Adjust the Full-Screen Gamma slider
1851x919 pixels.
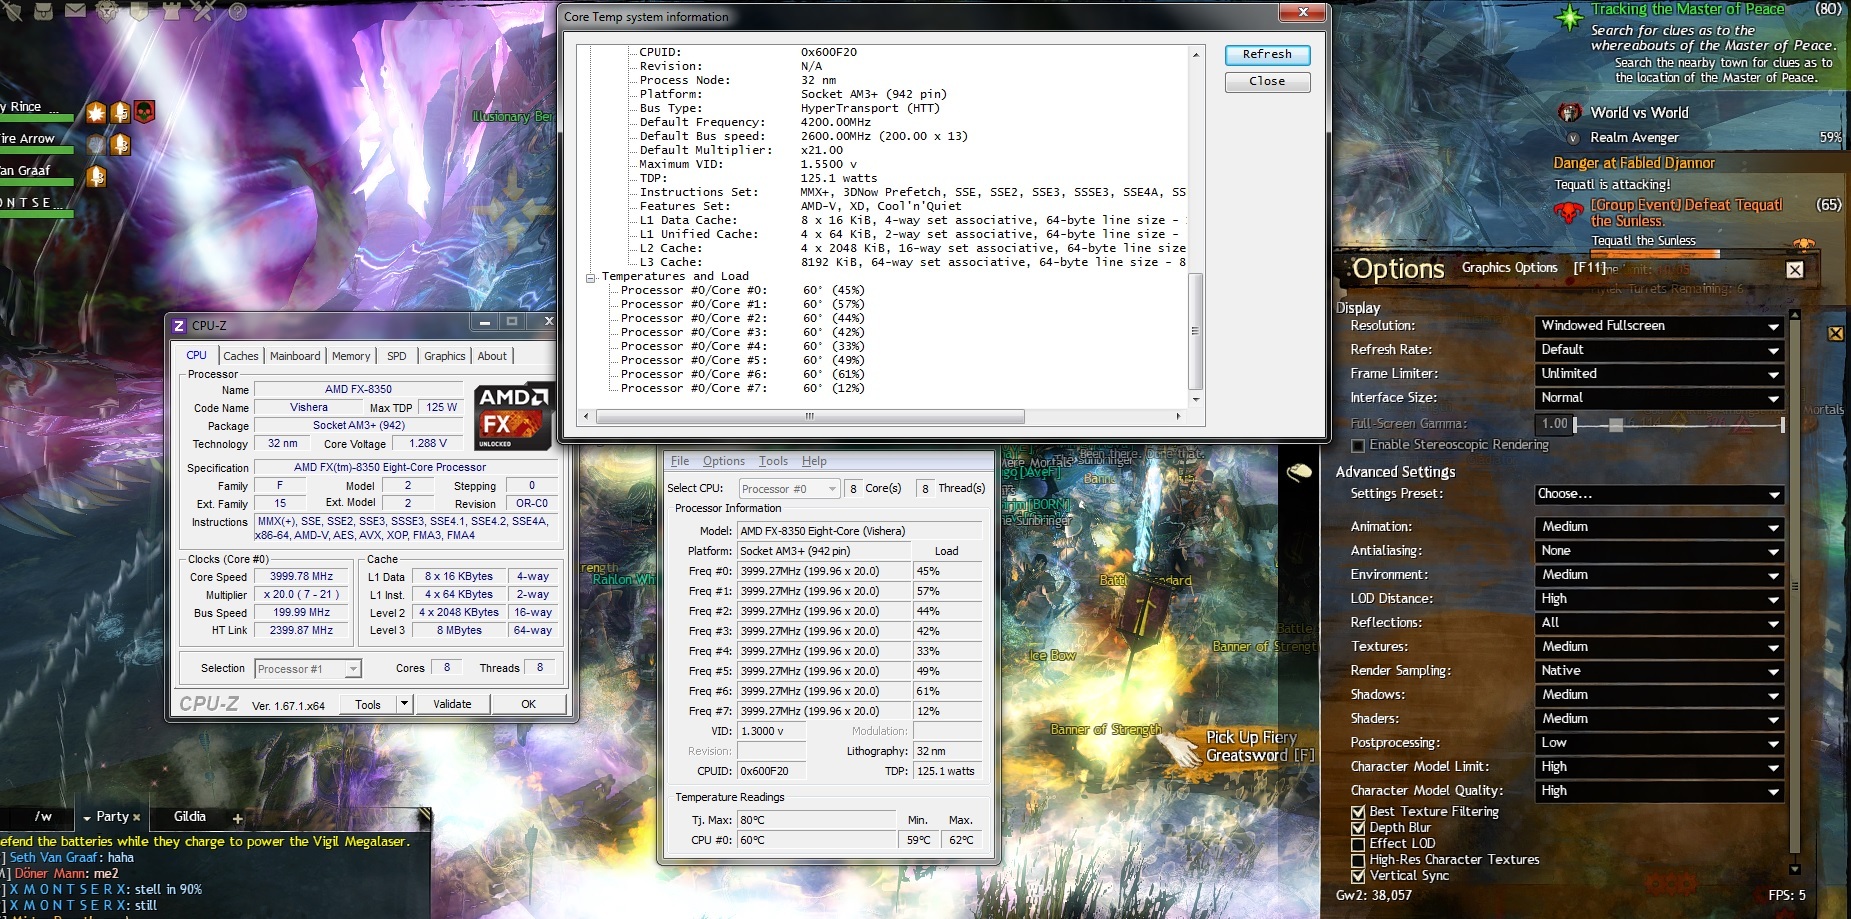(x=1616, y=425)
